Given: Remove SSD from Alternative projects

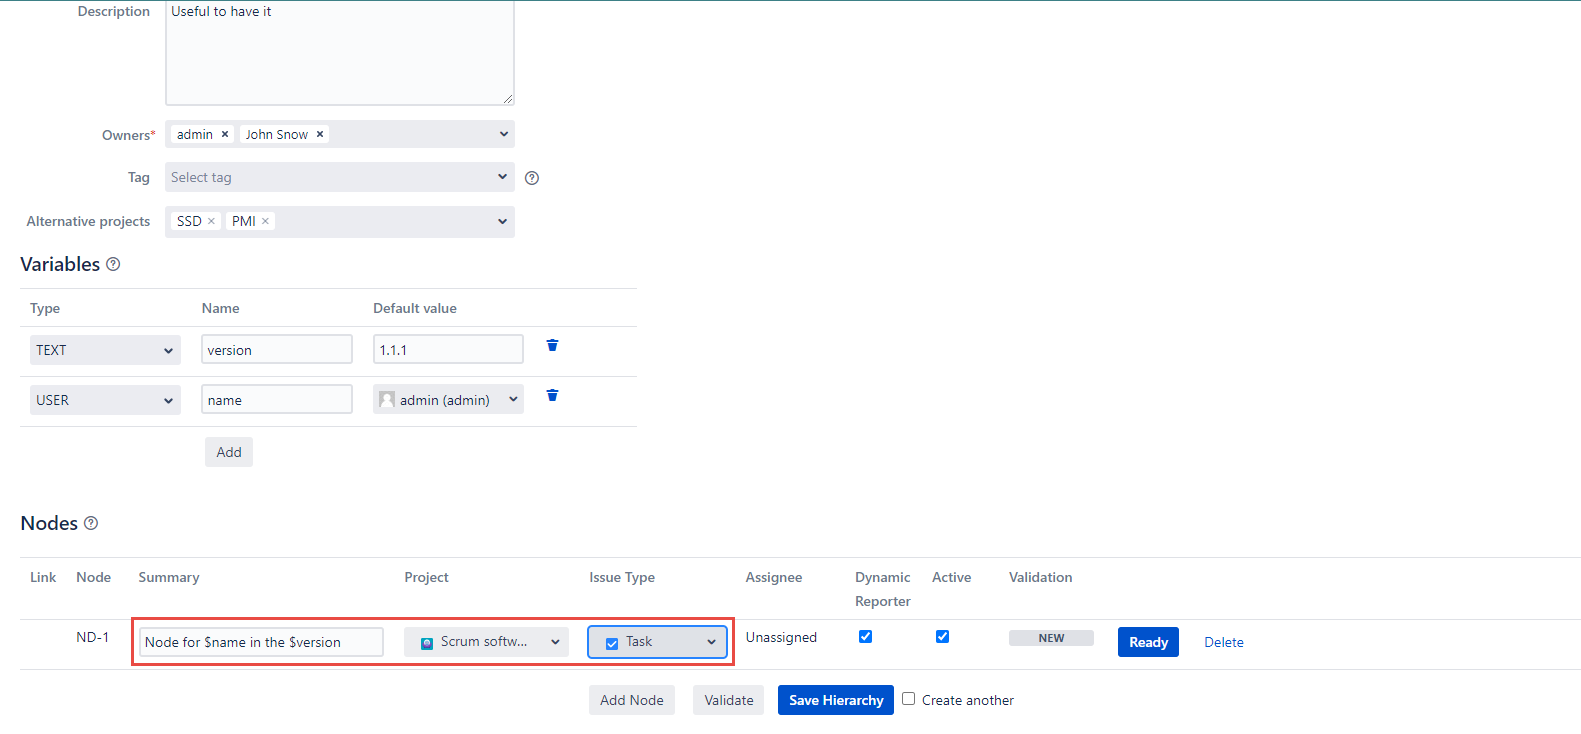Looking at the screenshot, I should 211,221.
